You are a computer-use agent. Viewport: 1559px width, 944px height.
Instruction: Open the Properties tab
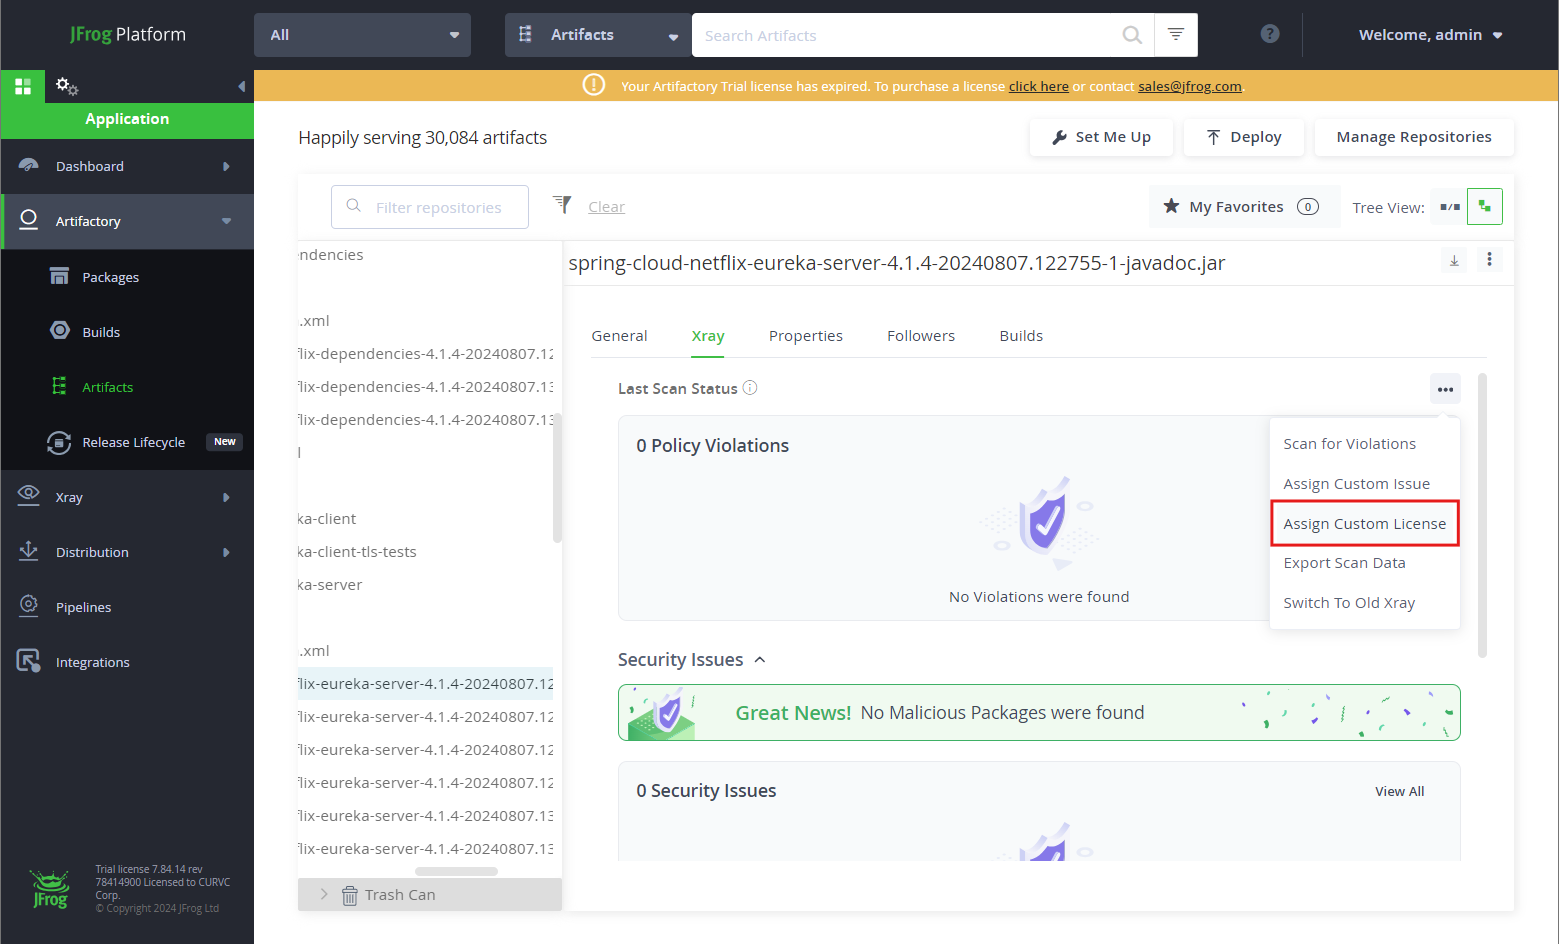[805, 336]
